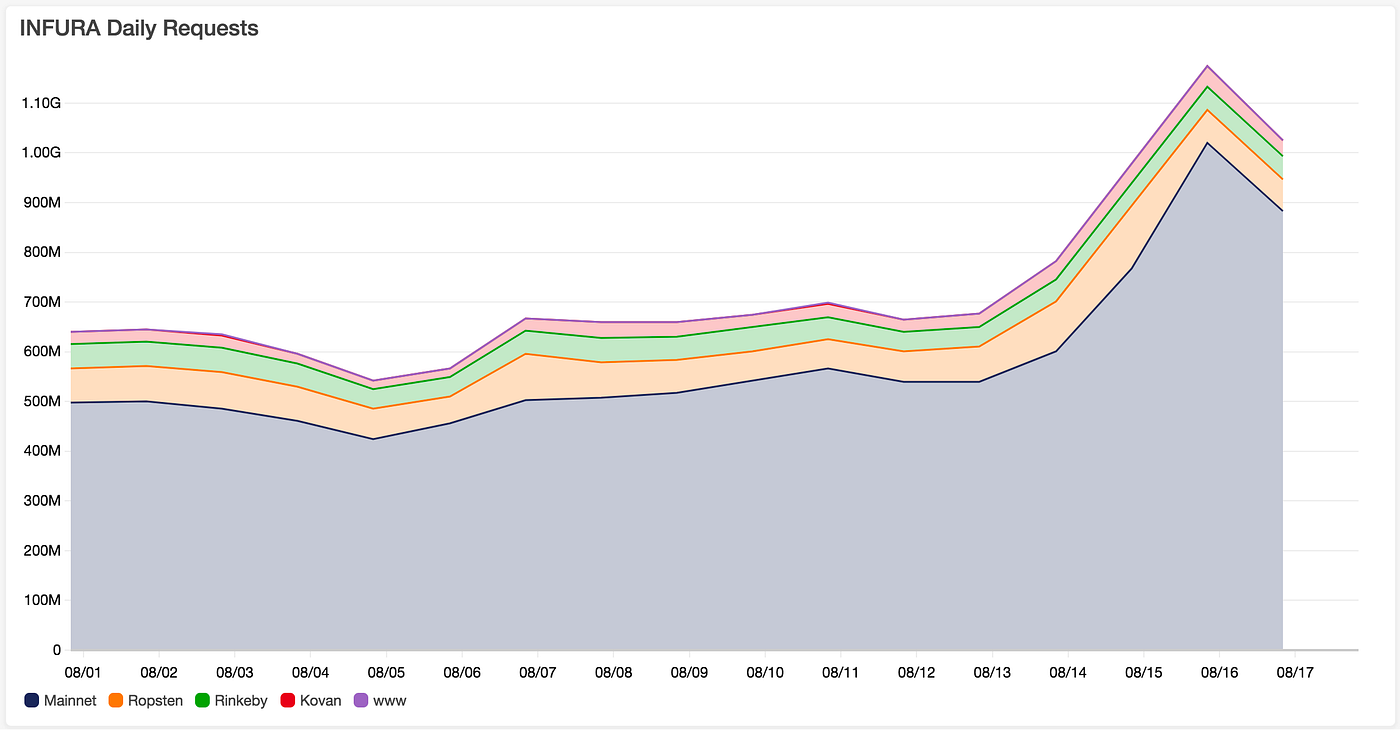Click the 08/14 date label

pyautogui.click(x=1067, y=672)
